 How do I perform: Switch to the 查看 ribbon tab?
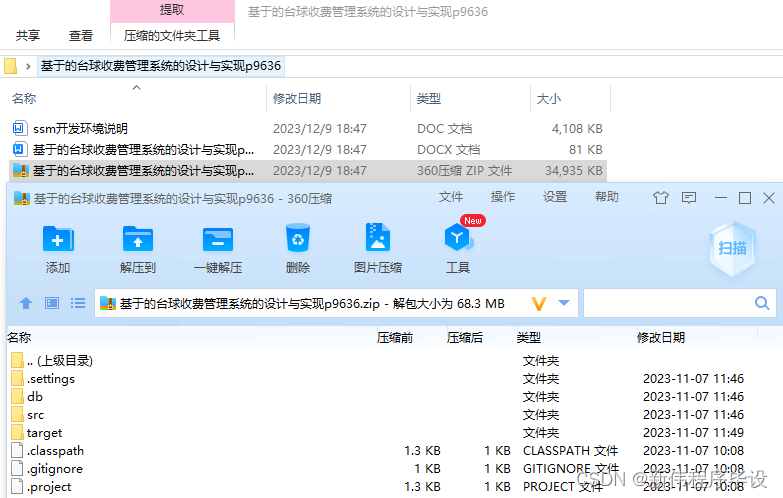pos(81,35)
